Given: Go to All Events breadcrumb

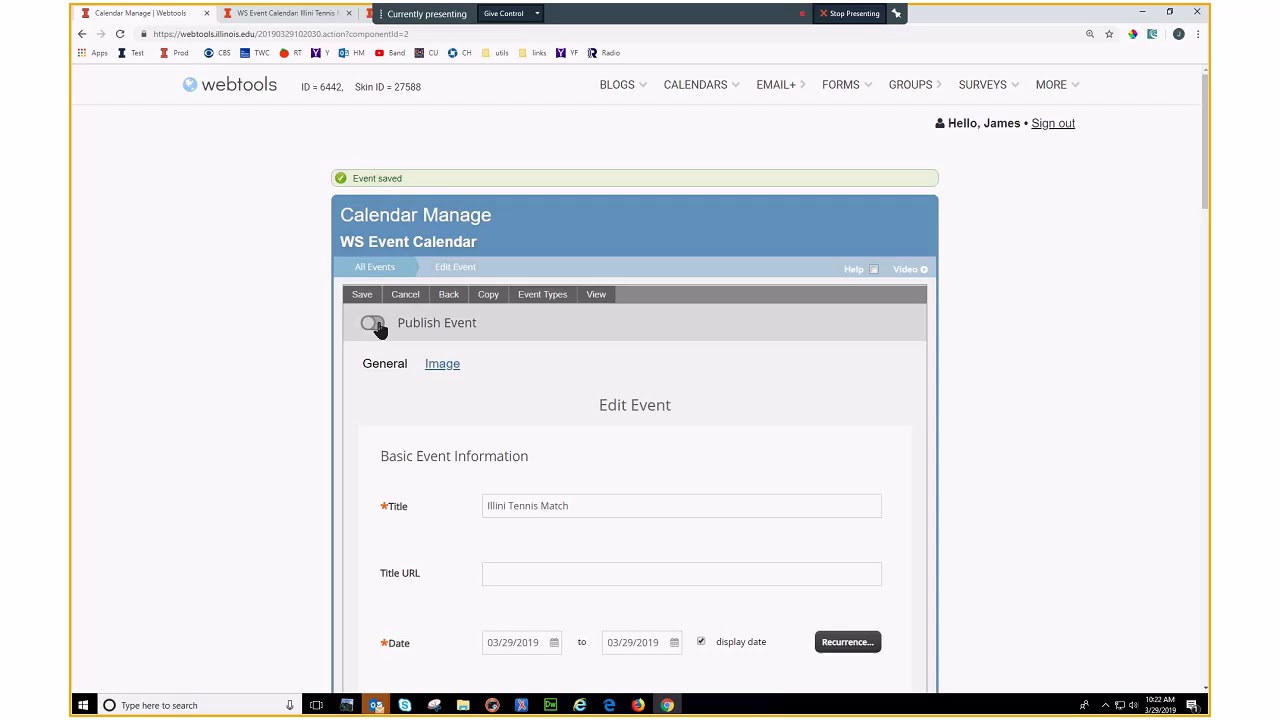Looking at the screenshot, I should (375, 267).
